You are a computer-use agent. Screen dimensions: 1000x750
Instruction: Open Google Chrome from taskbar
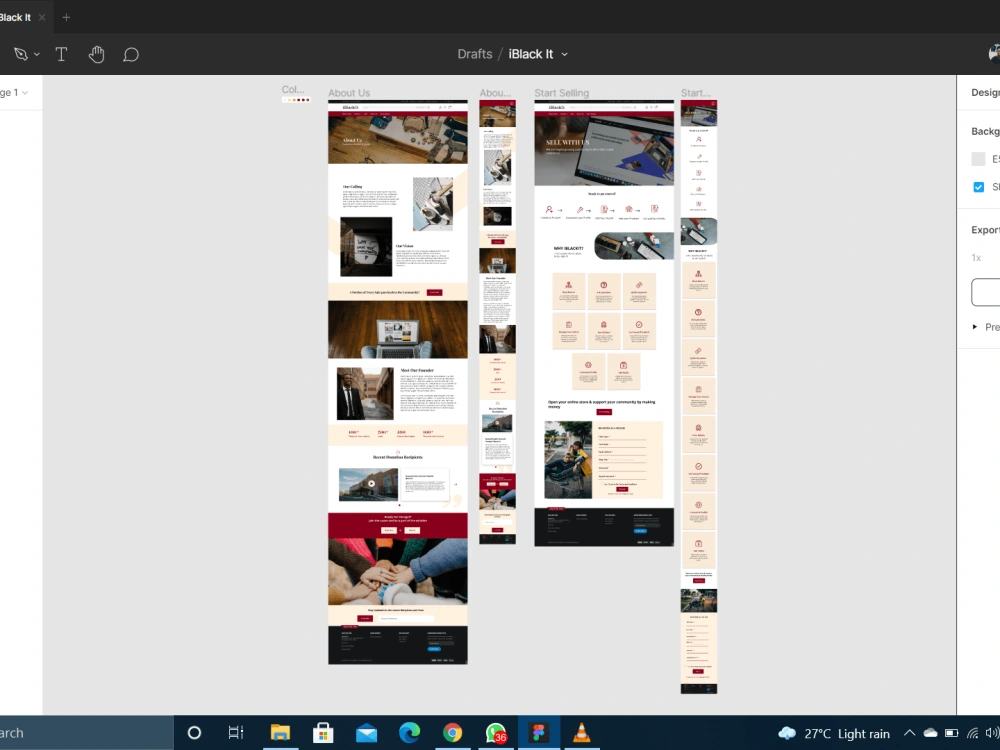[x=453, y=733]
